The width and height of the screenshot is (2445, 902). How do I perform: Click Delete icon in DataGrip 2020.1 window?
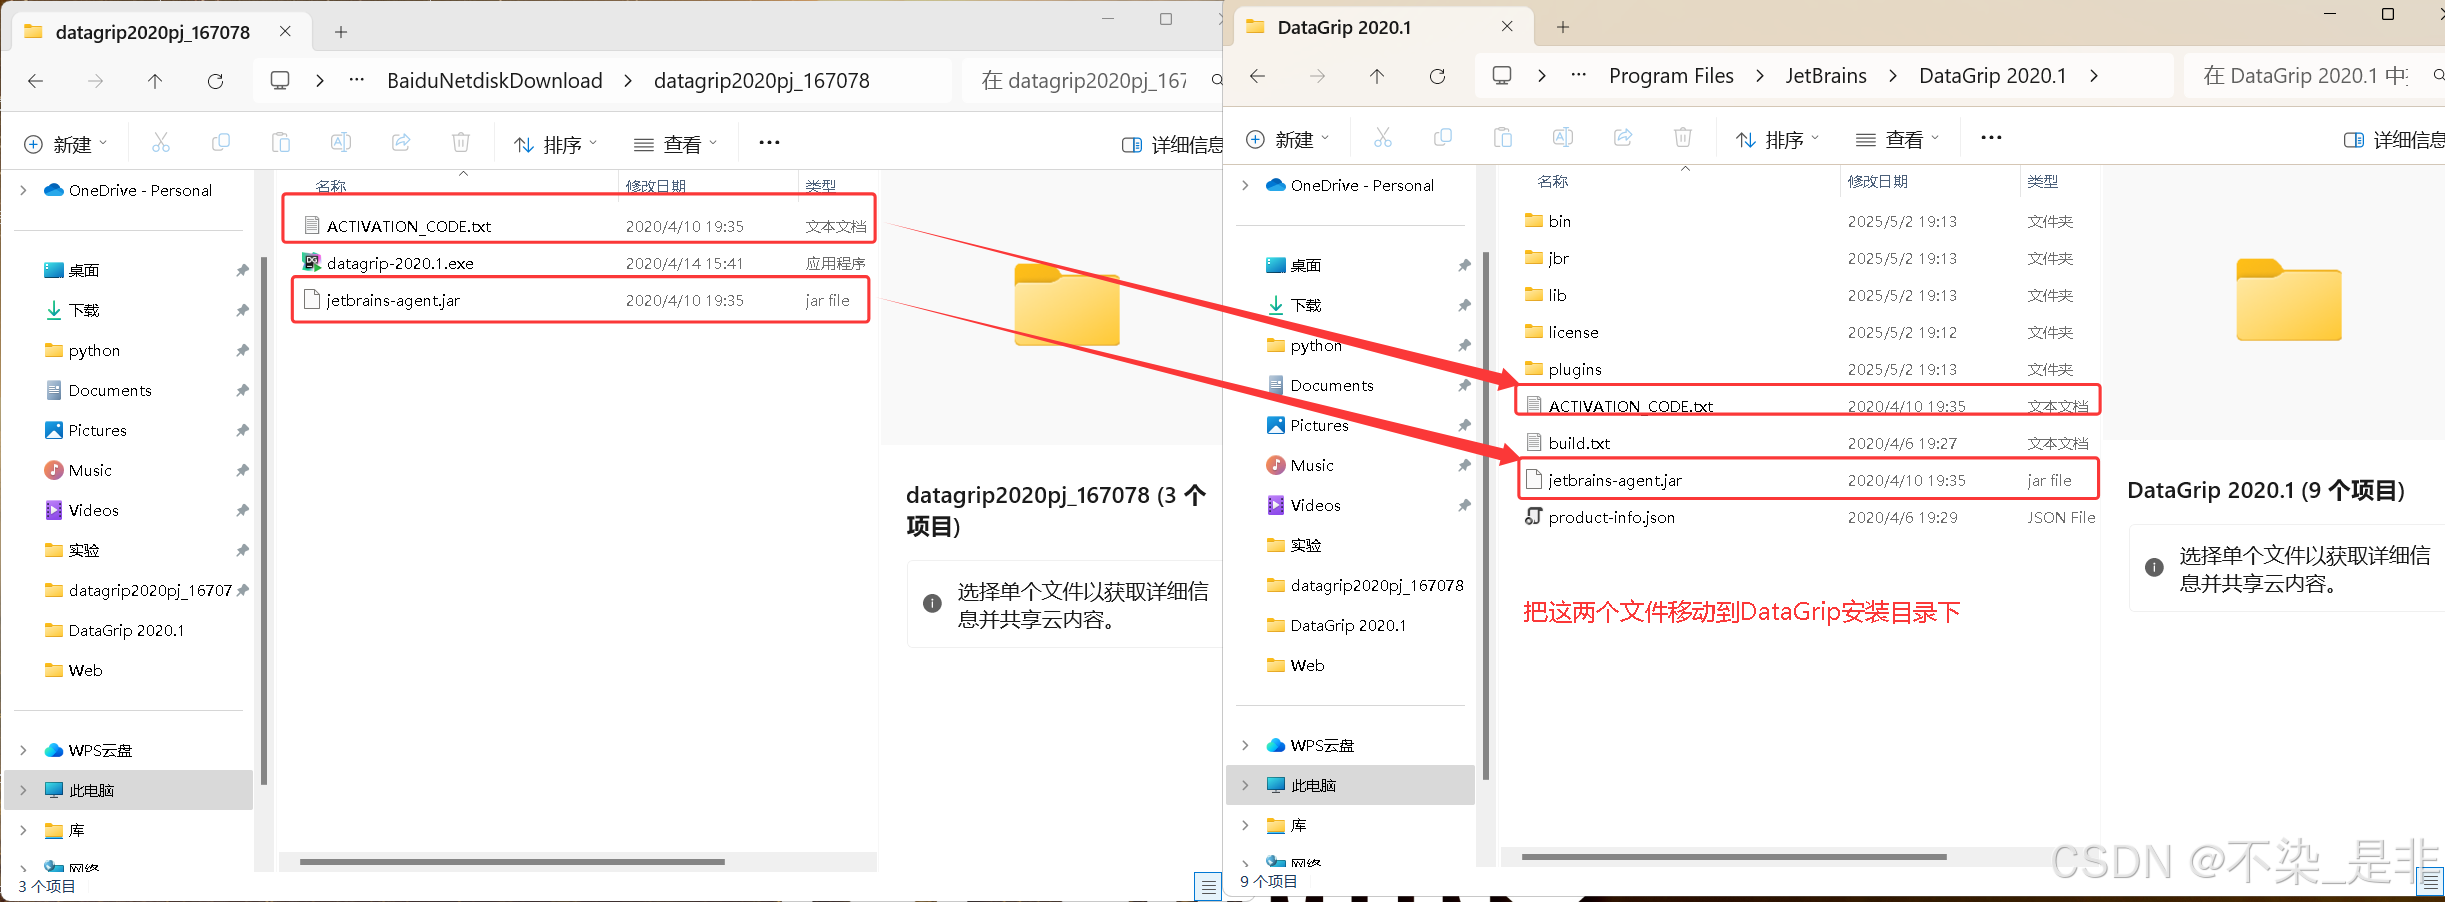[x=1683, y=138]
